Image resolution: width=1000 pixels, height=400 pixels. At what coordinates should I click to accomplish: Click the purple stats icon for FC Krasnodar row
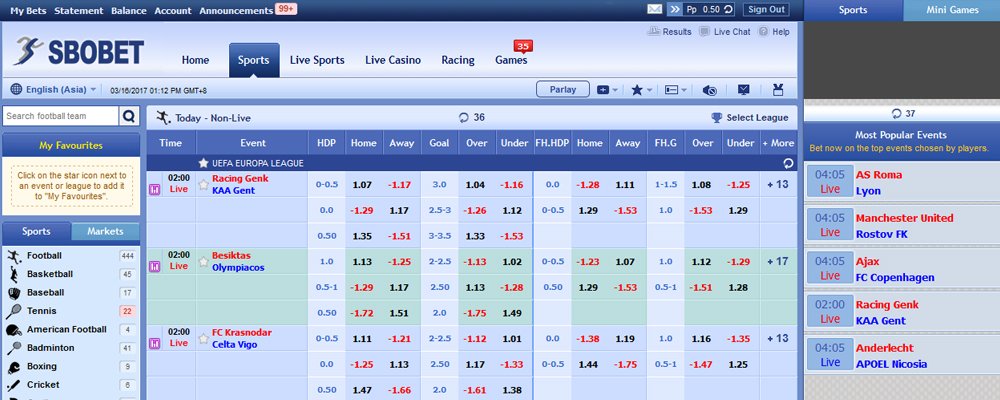coord(154,344)
